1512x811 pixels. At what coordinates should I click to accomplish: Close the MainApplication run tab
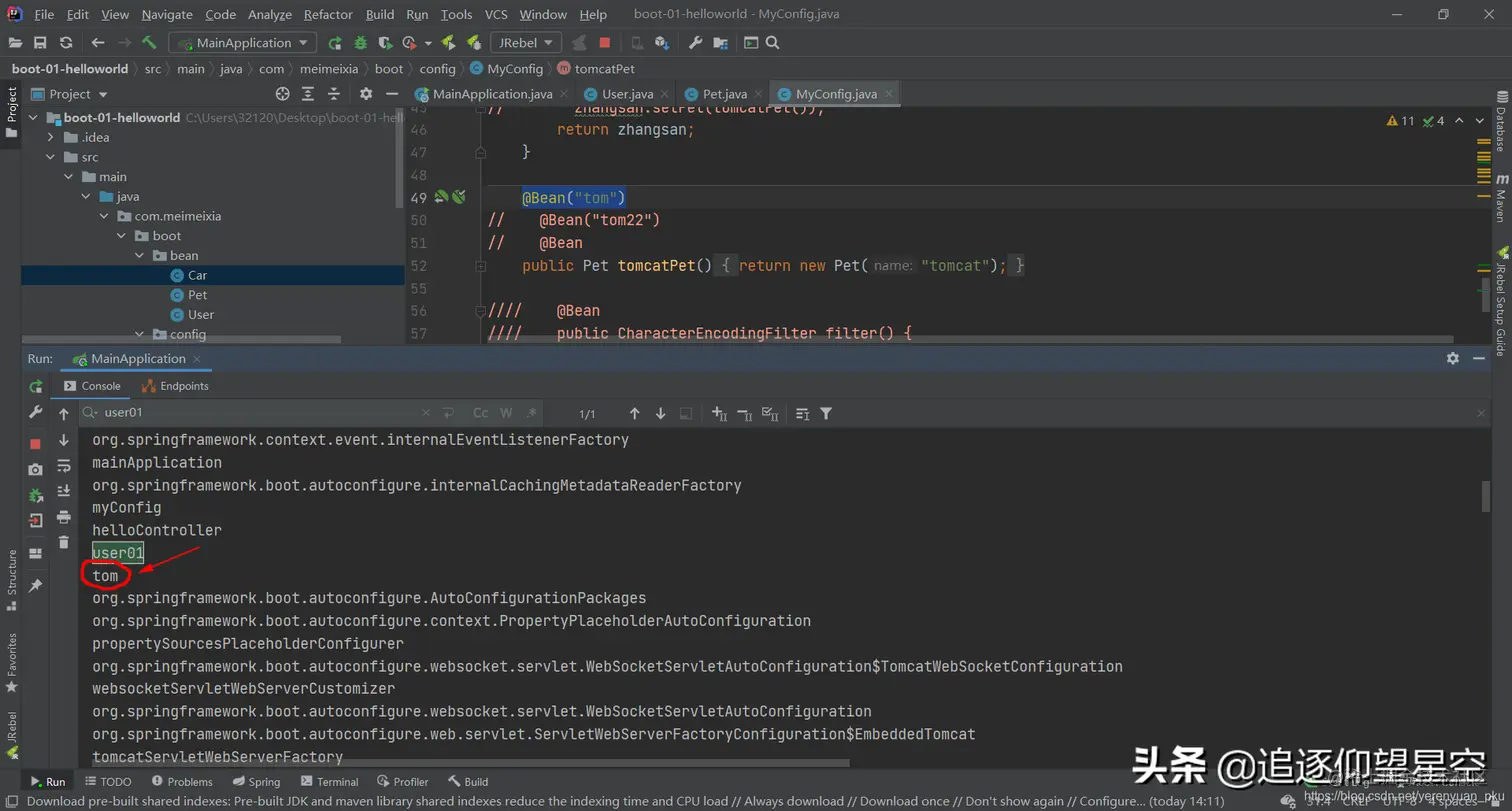pos(197,359)
